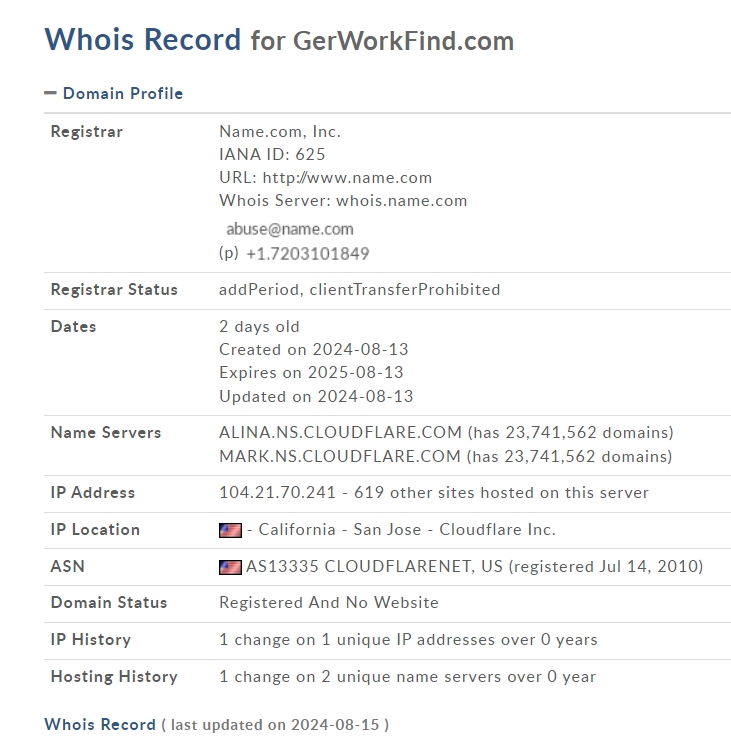Click the Registrar Status row label
The height and width of the screenshot is (739, 731).
coord(114,289)
